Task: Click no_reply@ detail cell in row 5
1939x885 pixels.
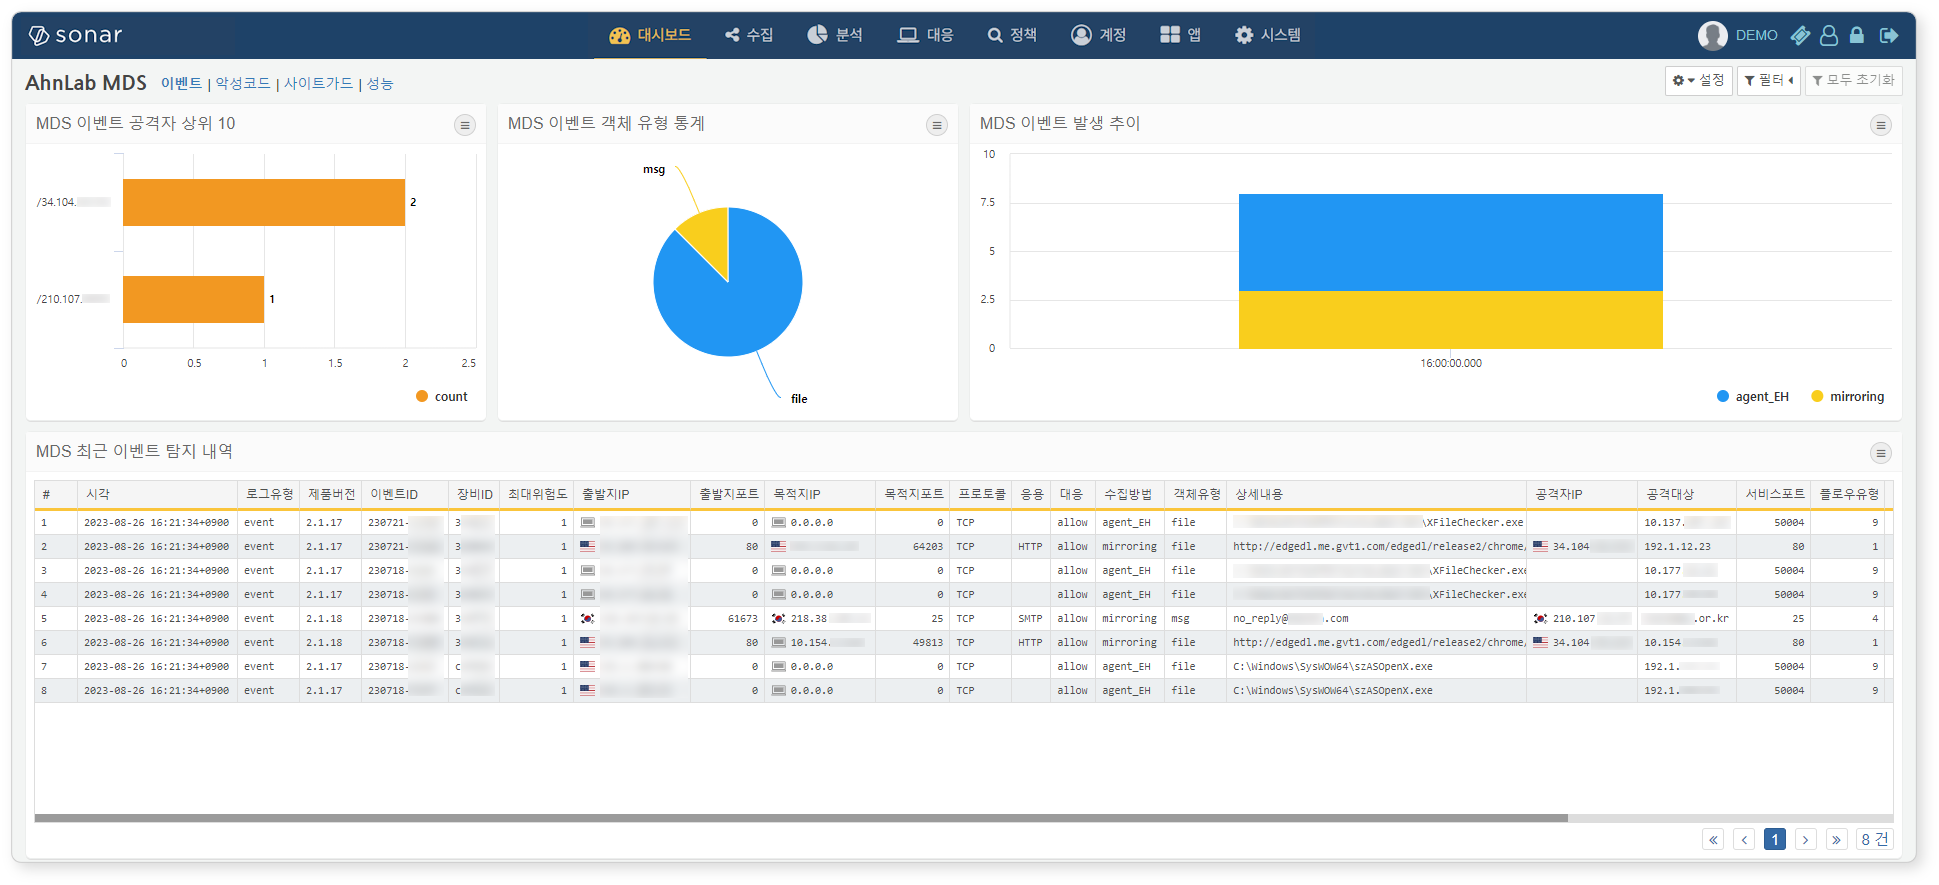Action: (1376, 619)
